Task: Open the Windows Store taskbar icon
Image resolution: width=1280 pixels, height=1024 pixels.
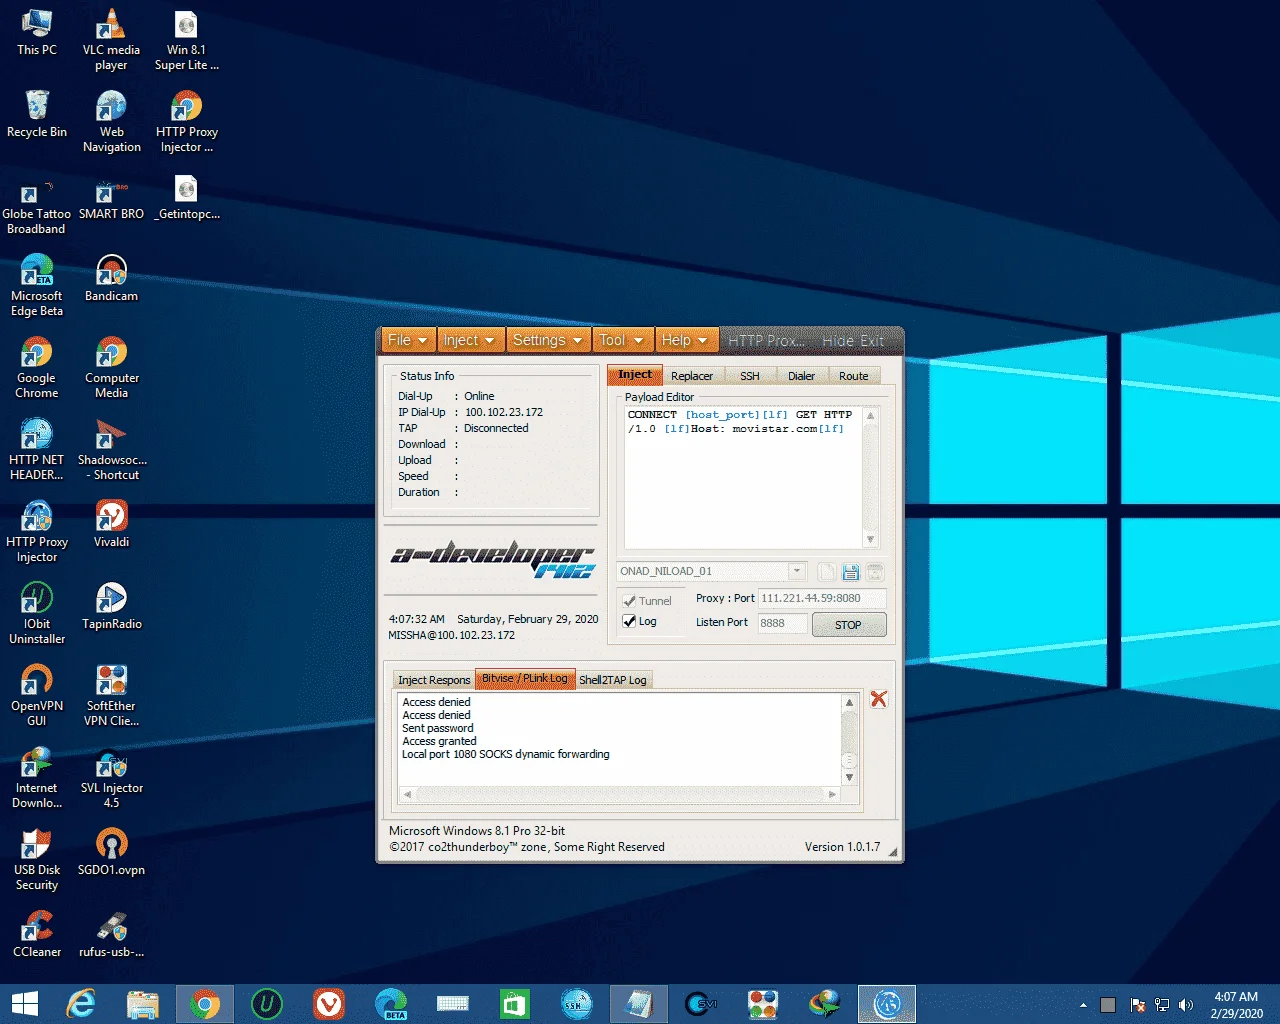Action: [x=515, y=1004]
